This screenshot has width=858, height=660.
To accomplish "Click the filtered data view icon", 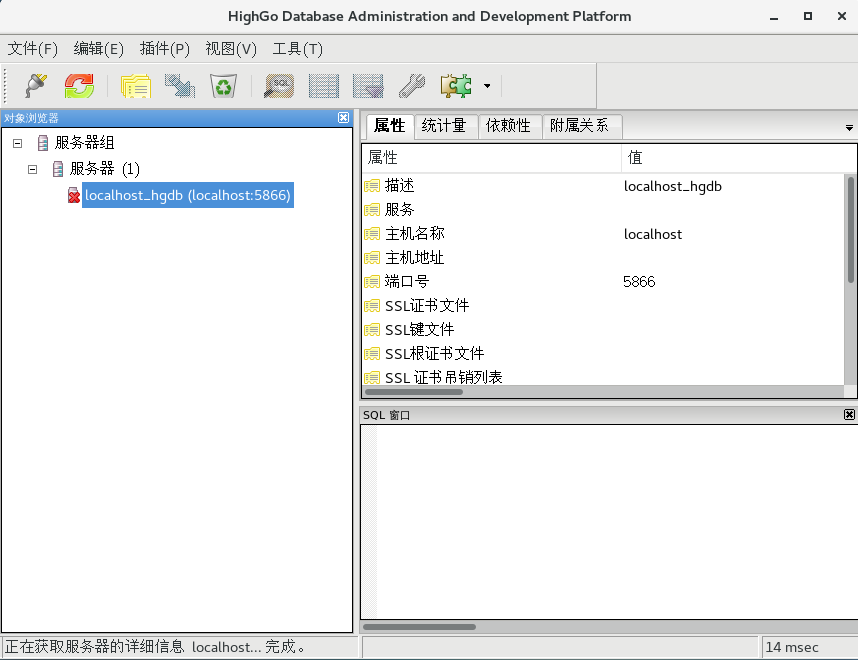I will tap(367, 85).
